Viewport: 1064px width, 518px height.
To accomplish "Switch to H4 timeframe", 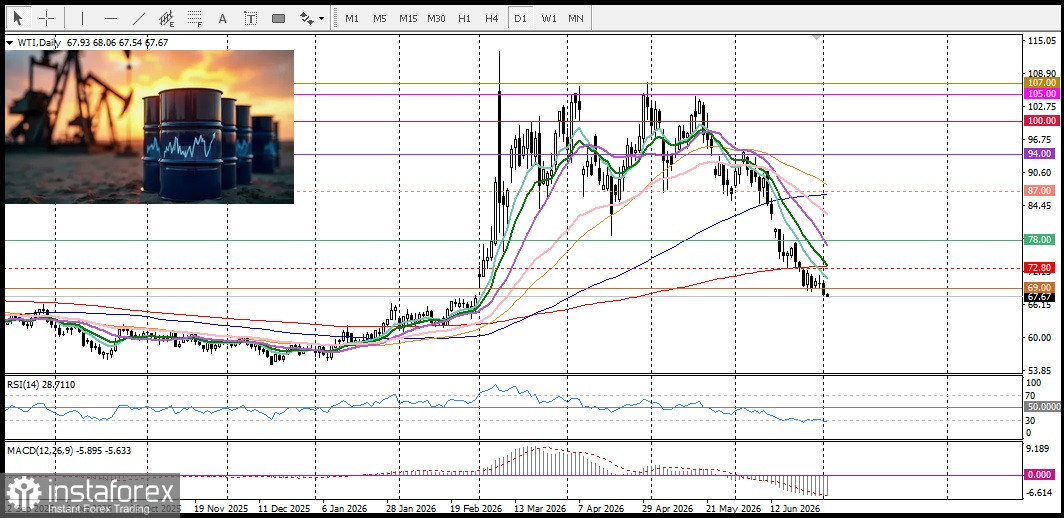I will click(x=492, y=18).
